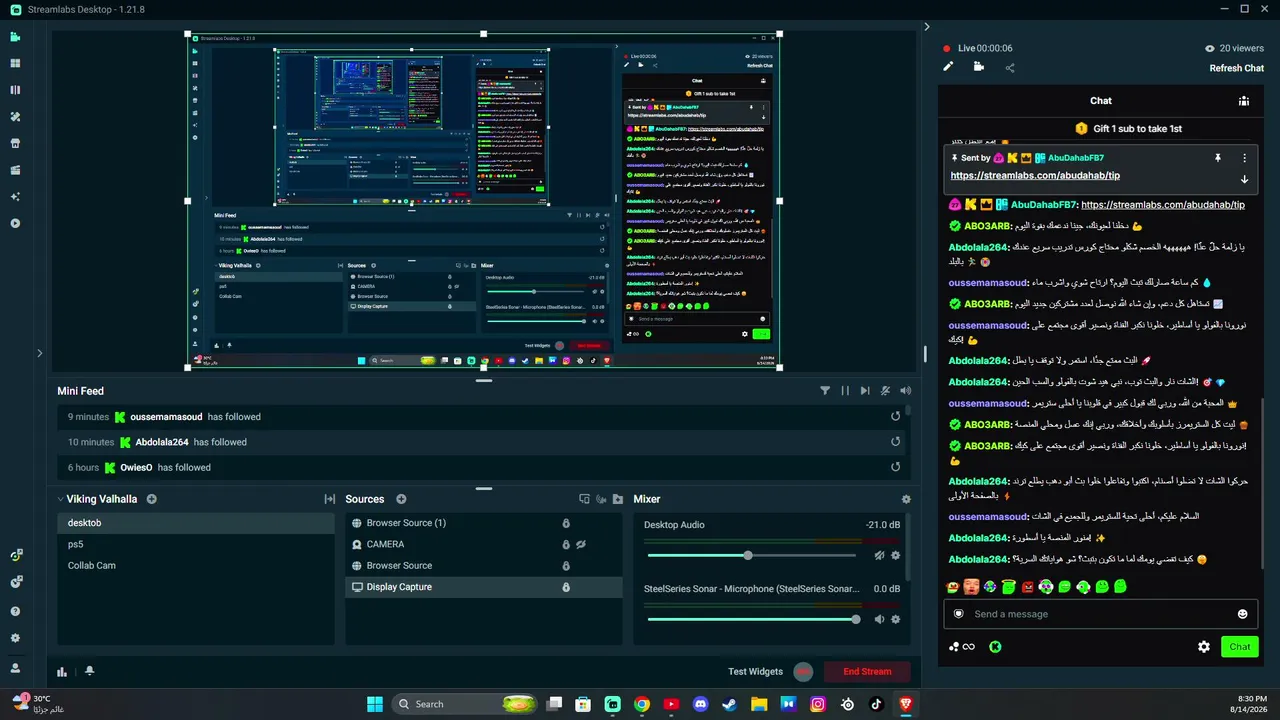This screenshot has width=1280, height=720.
Task: Toggle lock on Display Capture source
Action: coord(566,587)
